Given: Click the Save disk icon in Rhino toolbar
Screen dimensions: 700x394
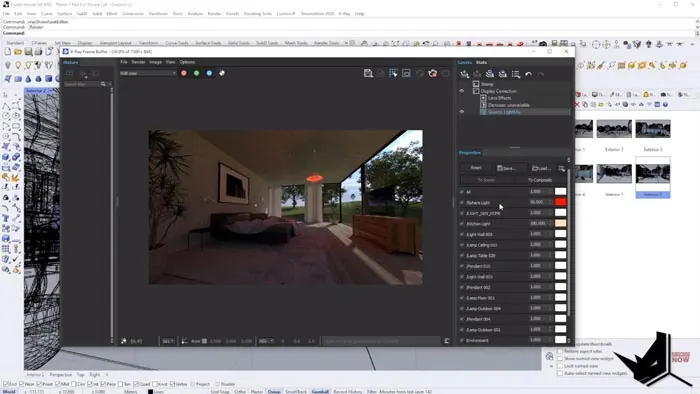Looking at the screenshot, I should [29, 52].
